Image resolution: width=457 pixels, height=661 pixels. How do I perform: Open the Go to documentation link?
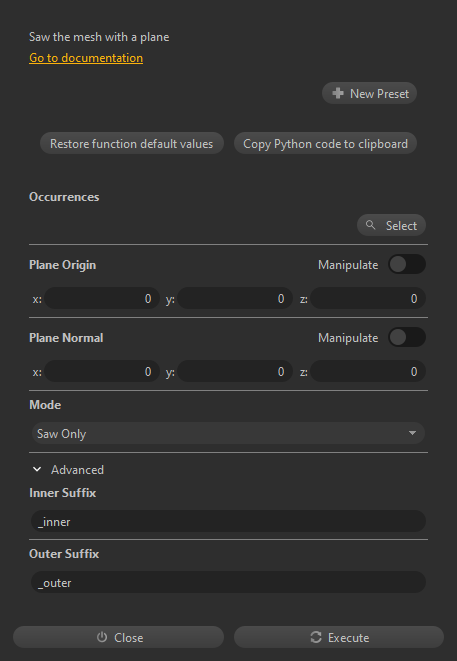(x=86, y=58)
